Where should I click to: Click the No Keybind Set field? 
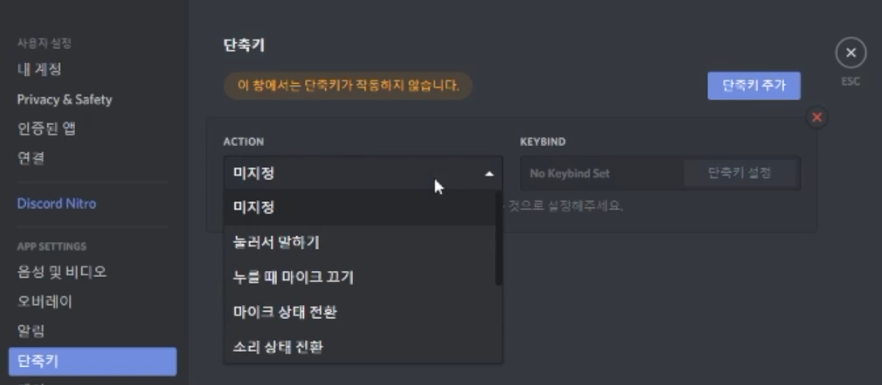(x=602, y=173)
